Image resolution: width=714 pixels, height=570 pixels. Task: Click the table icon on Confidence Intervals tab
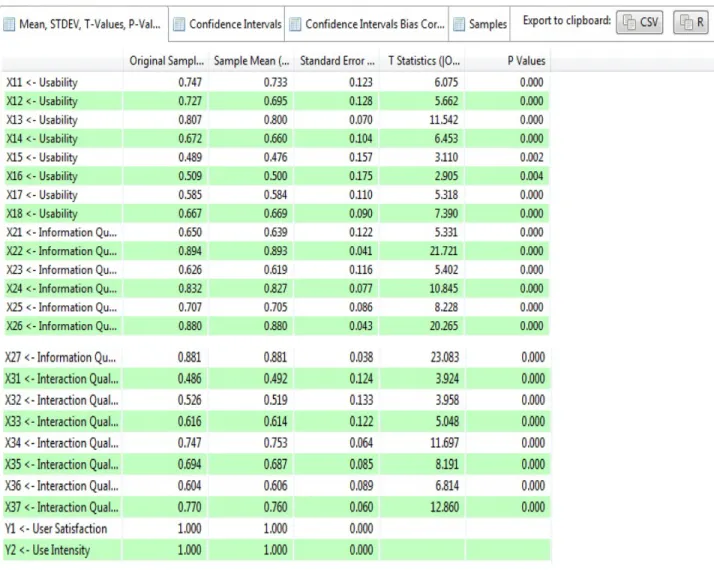(179, 24)
